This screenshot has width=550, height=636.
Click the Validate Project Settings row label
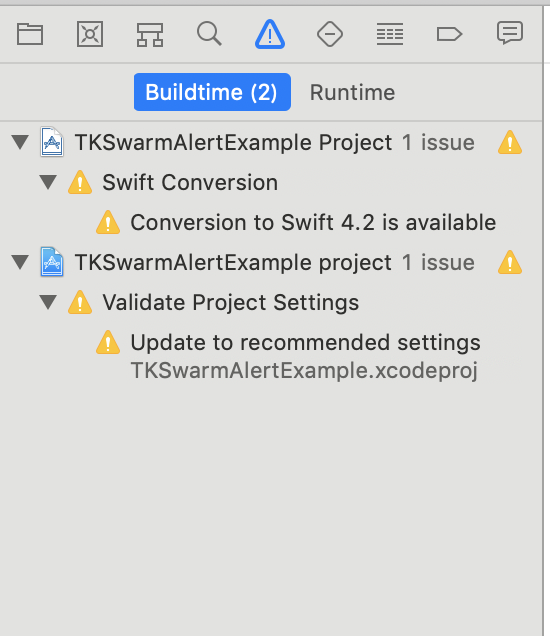230,303
